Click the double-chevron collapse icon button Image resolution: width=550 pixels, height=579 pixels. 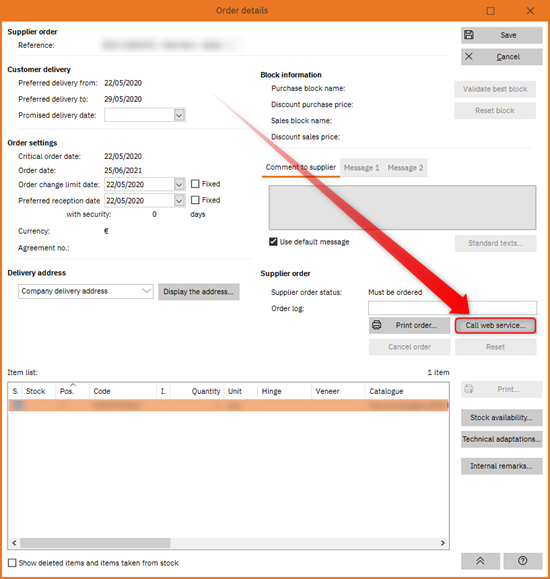click(480, 561)
